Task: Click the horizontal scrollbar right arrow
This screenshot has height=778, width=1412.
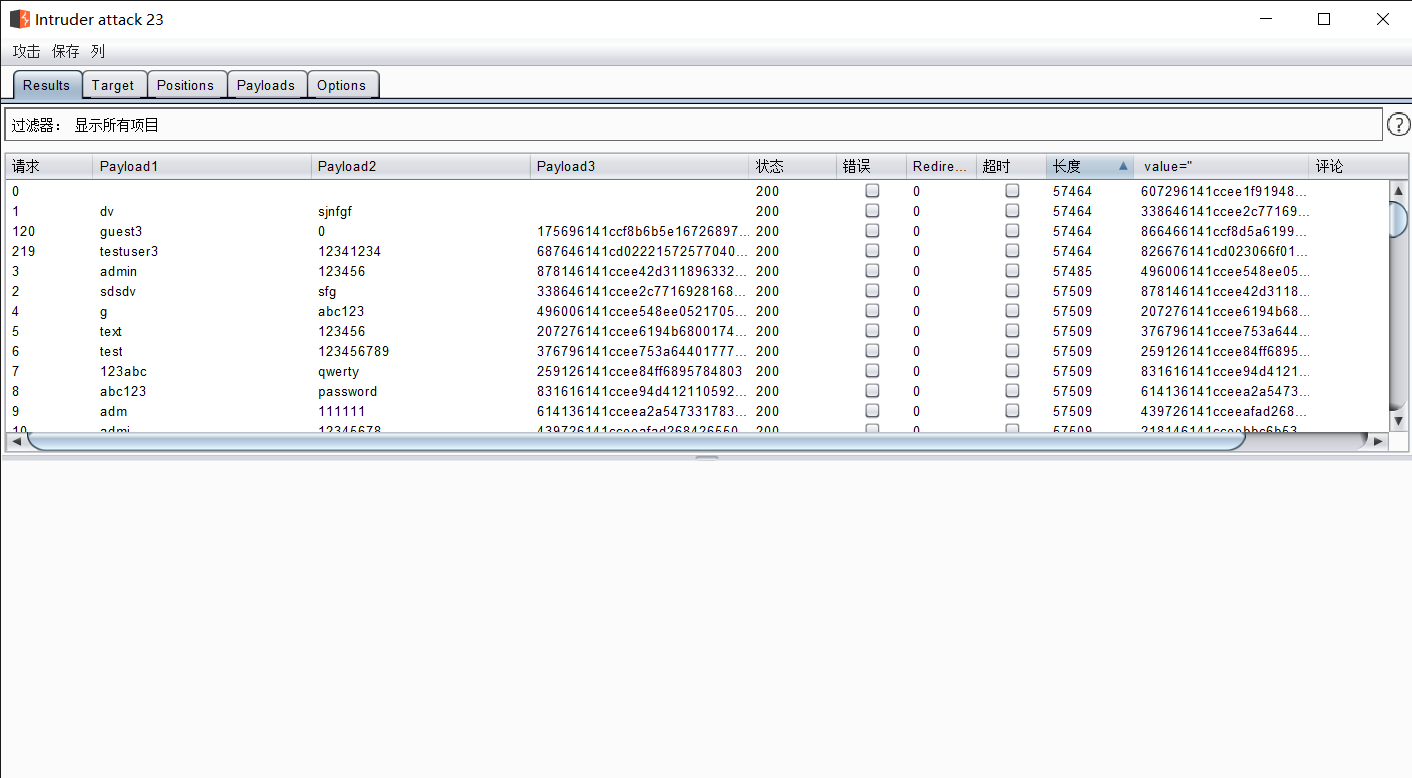Action: pos(1379,441)
